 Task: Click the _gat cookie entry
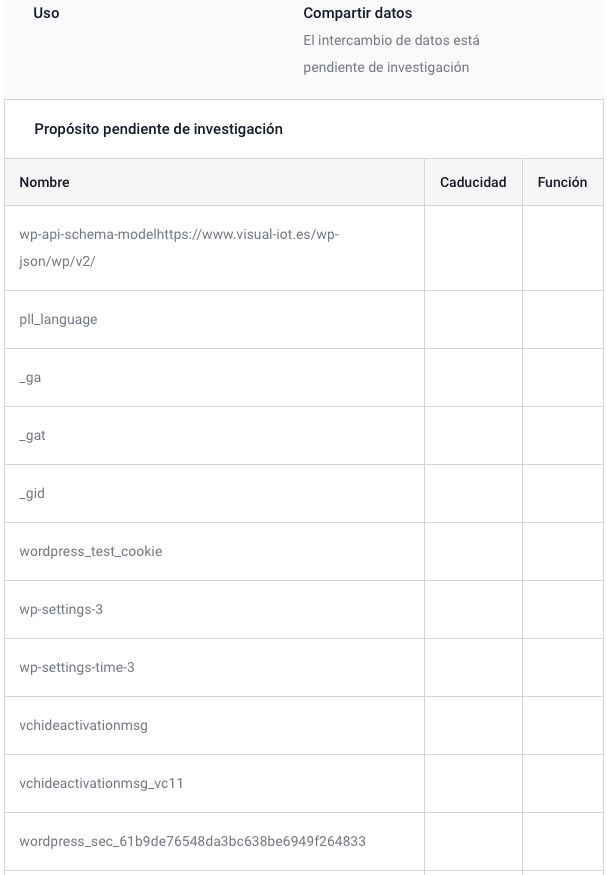[32, 436]
